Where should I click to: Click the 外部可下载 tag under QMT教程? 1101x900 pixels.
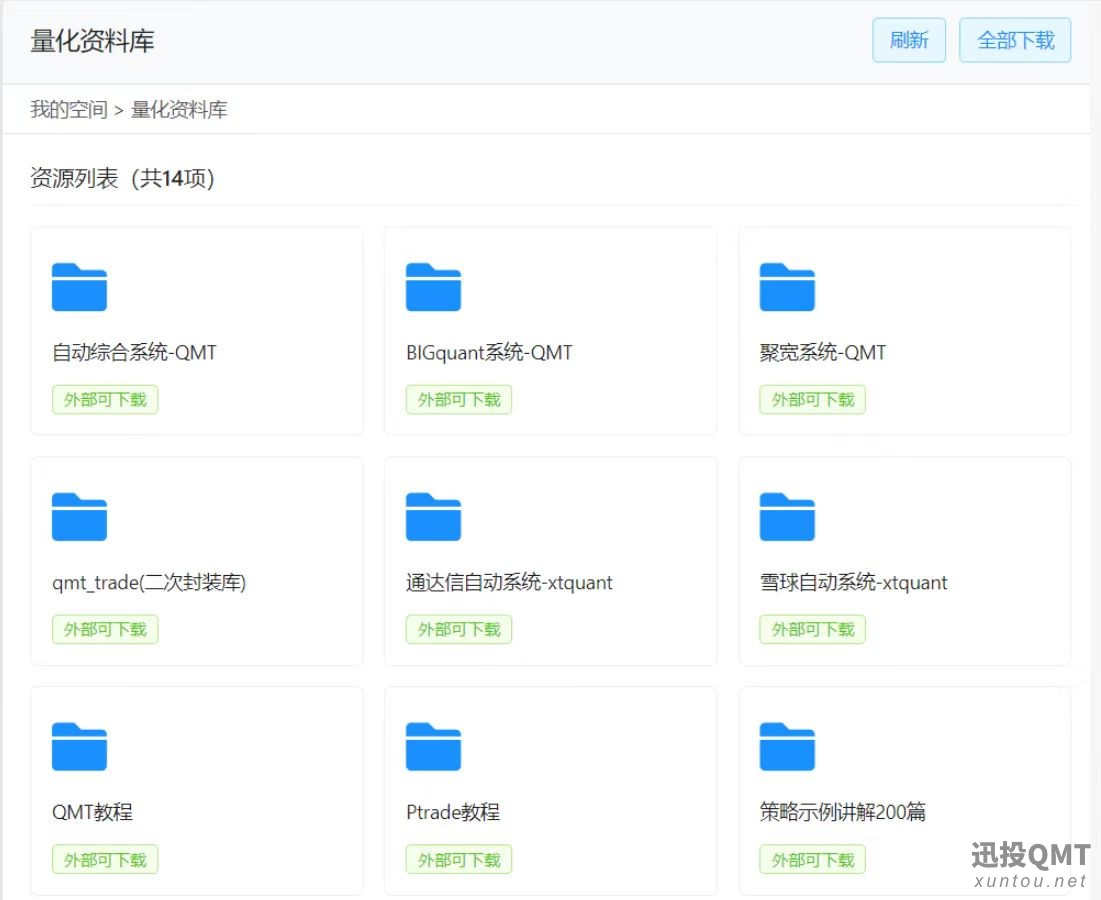105,860
